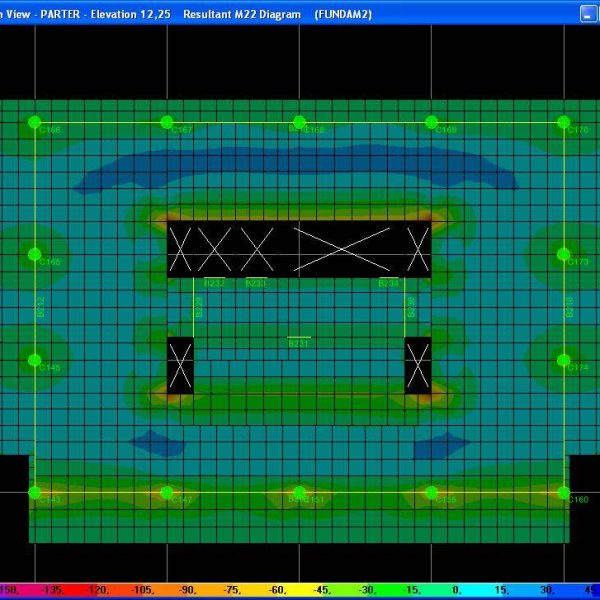This screenshot has width=600, height=600.
Task: Select column node C169
Action: click(431, 122)
